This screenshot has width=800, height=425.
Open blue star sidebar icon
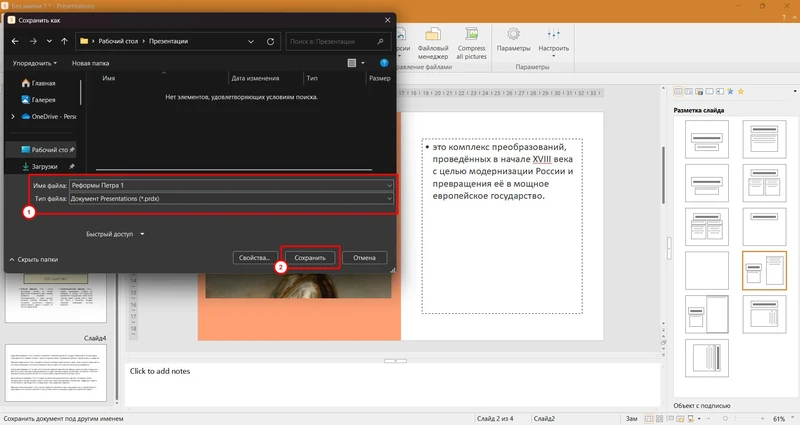pos(730,91)
